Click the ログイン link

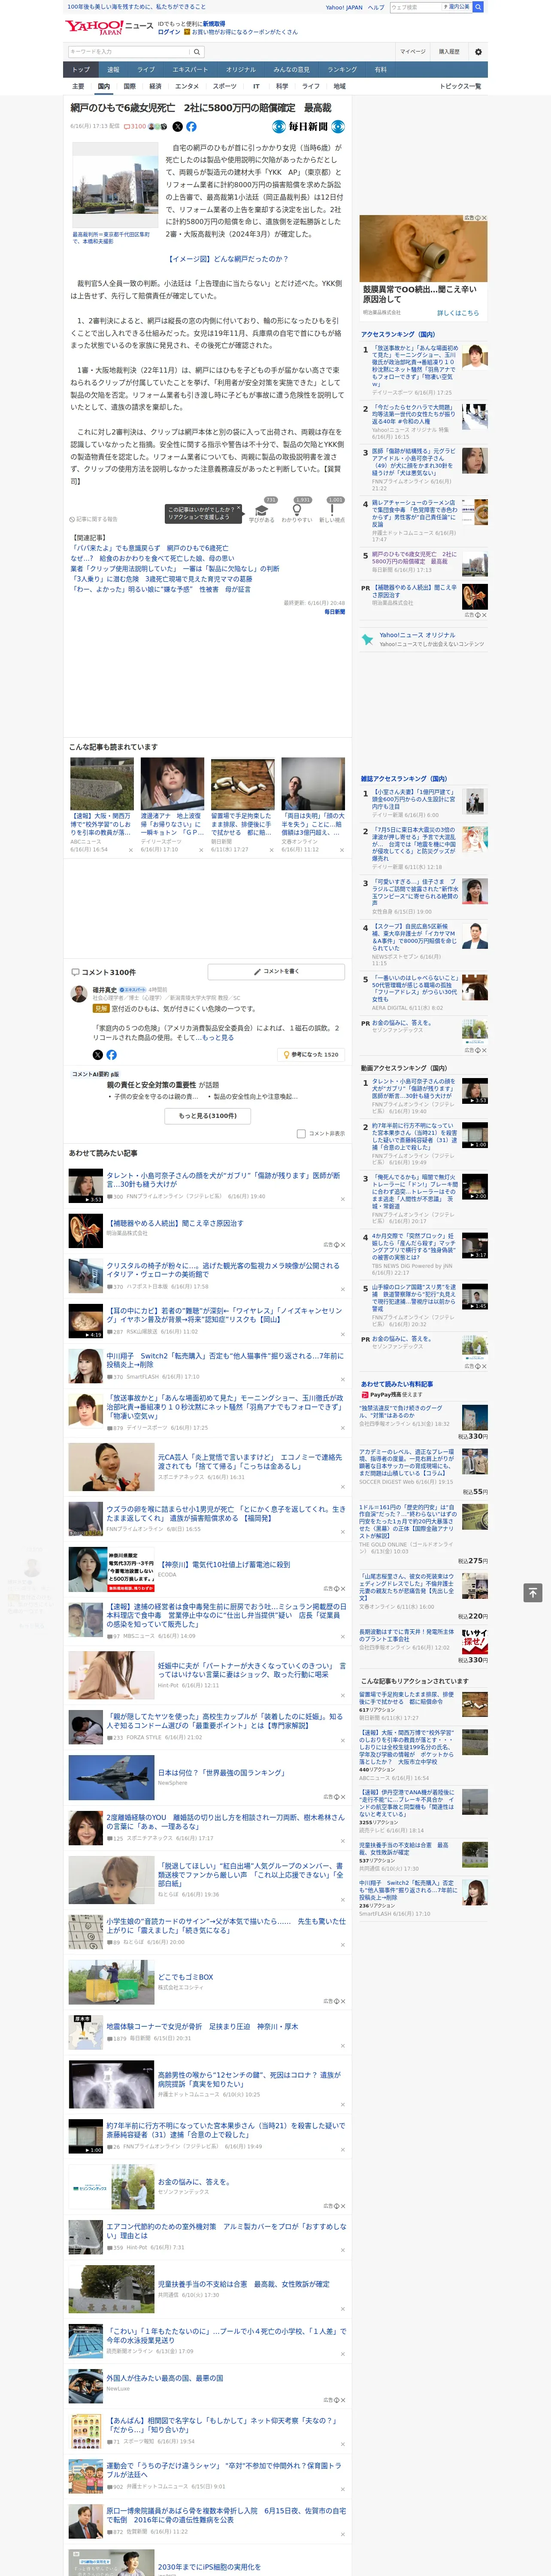(x=169, y=32)
